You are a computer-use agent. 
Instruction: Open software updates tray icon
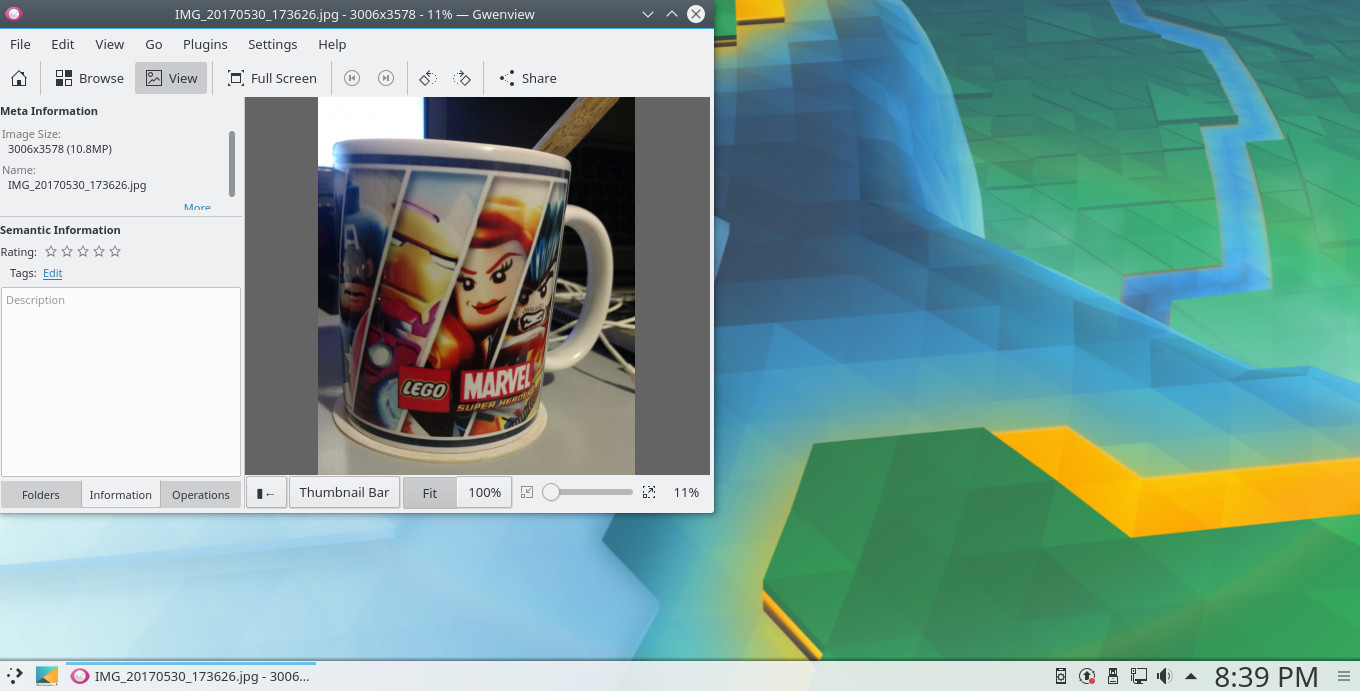pyautogui.click(x=1087, y=676)
